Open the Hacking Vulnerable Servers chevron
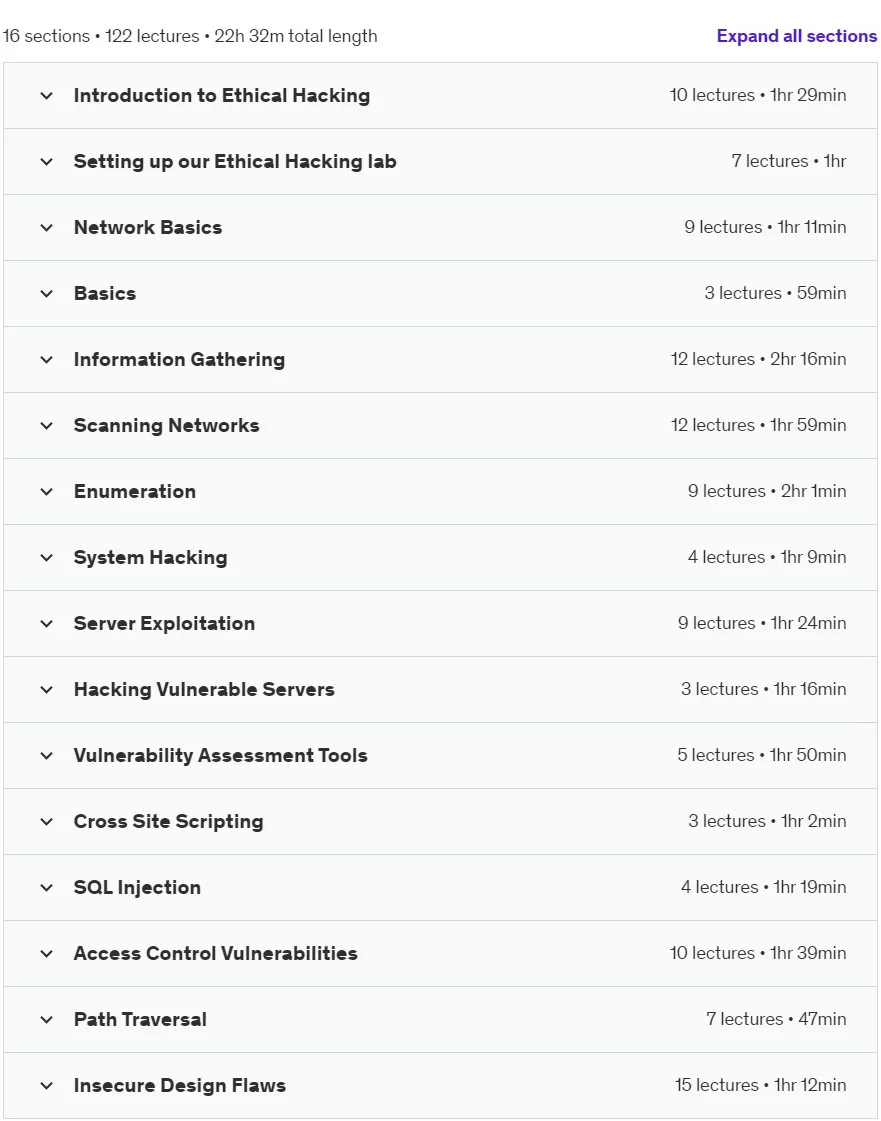 pyautogui.click(x=46, y=690)
